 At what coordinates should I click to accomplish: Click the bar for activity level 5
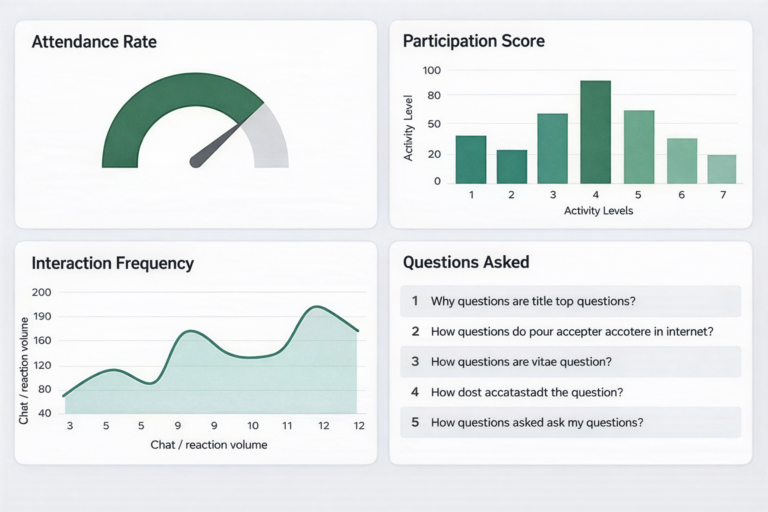coord(639,146)
